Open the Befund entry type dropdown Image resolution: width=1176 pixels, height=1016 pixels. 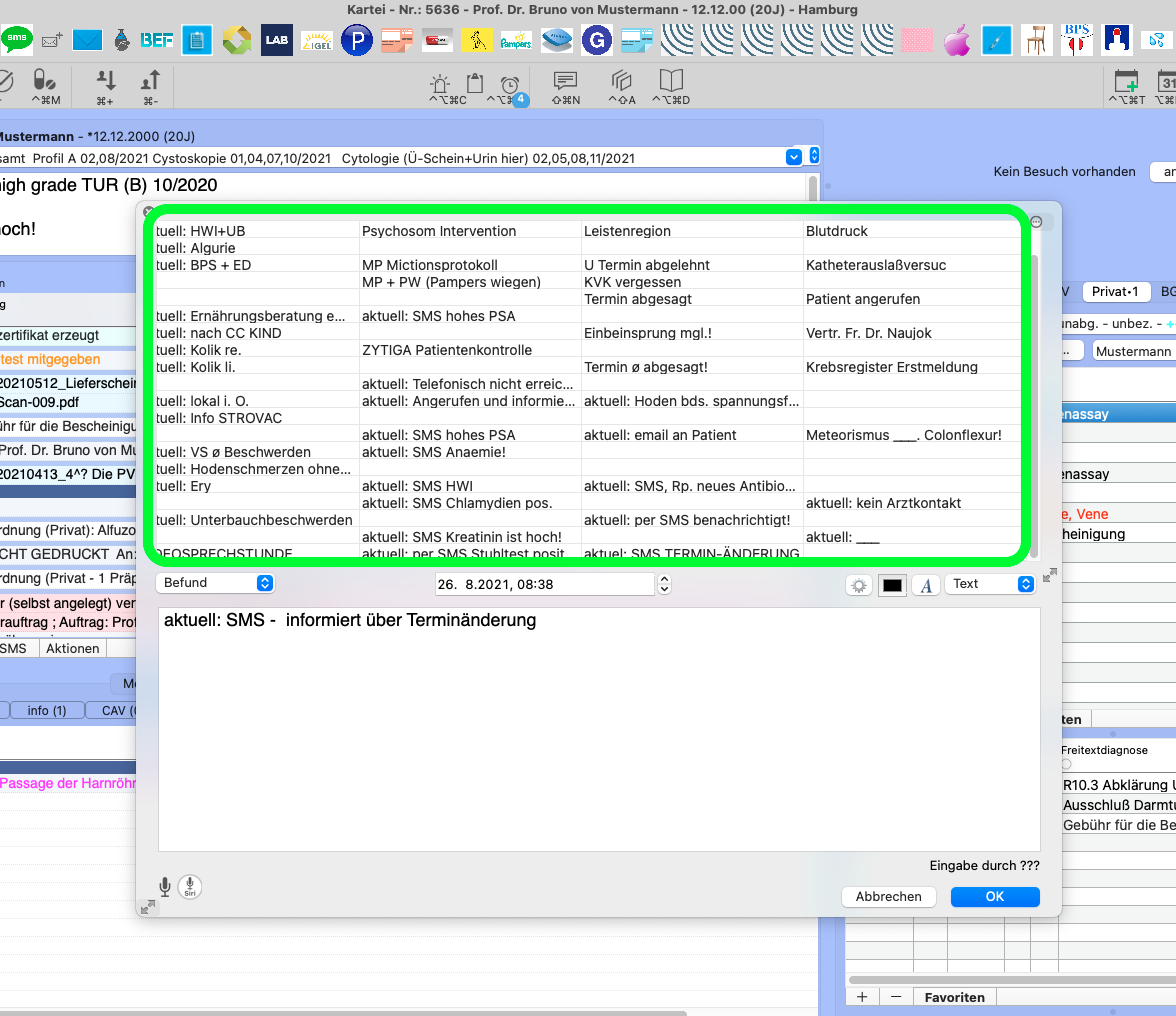[x=215, y=583]
